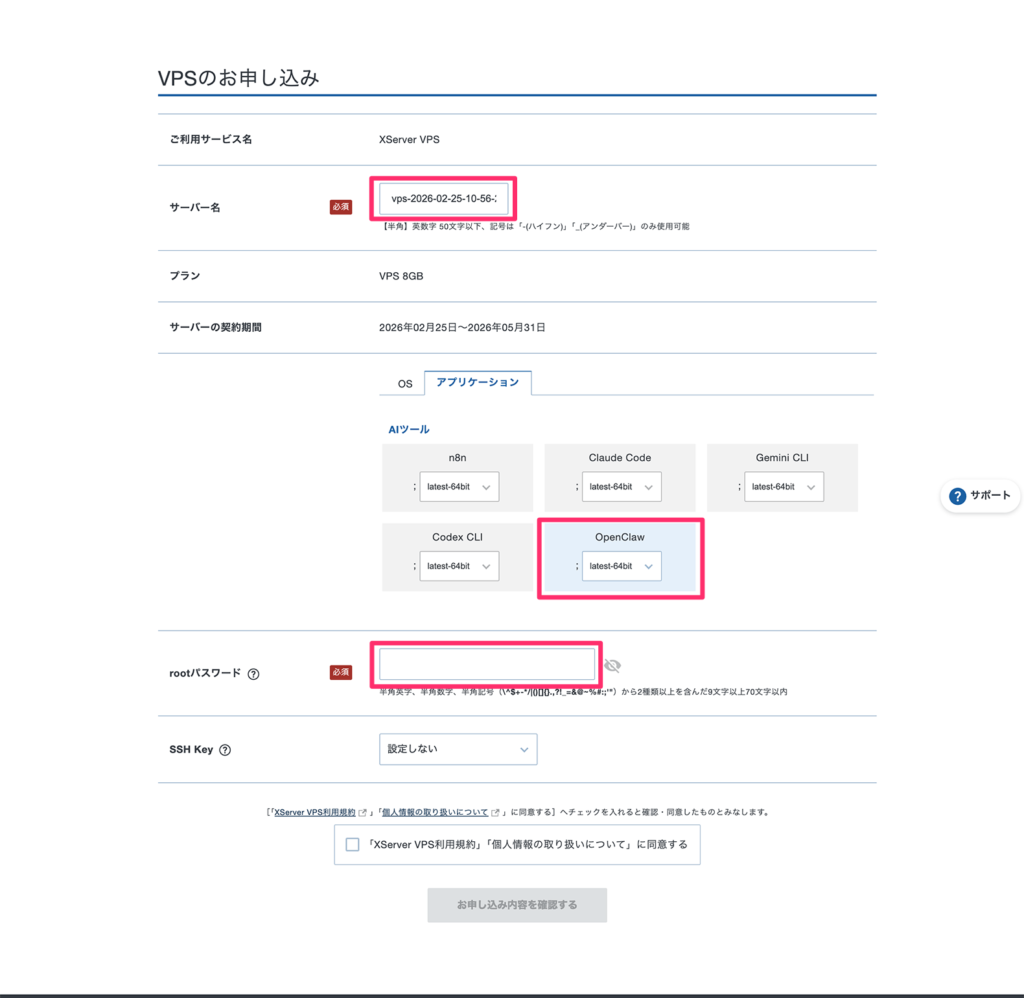Click the サーバー名 input field
Screen dimensions: 1024x998
[442, 198]
